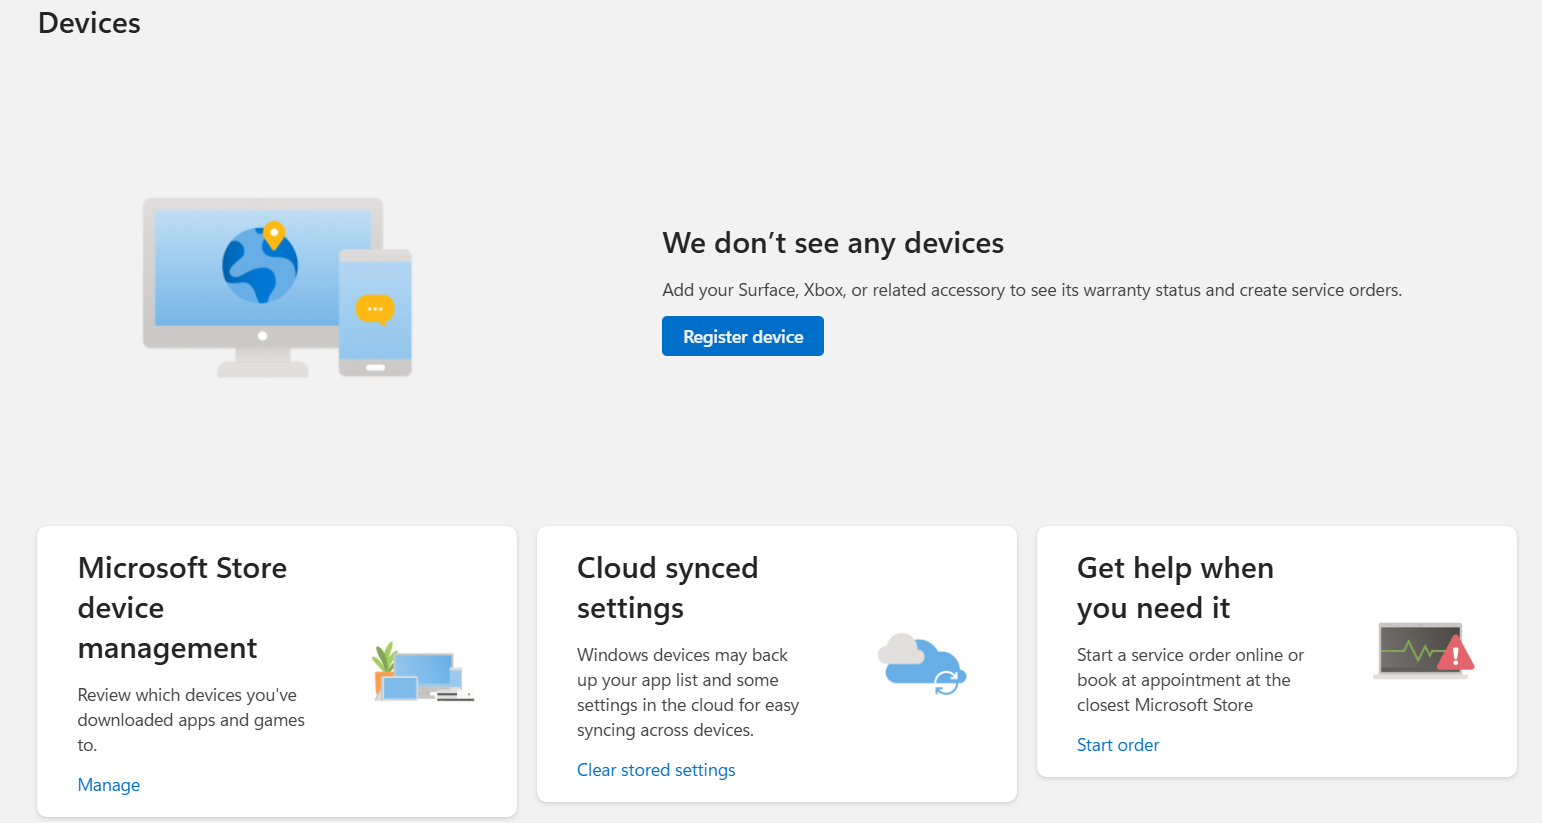Click the laptop warning alert icon
The width and height of the screenshot is (1542, 823).
[x=1424, y=650]
